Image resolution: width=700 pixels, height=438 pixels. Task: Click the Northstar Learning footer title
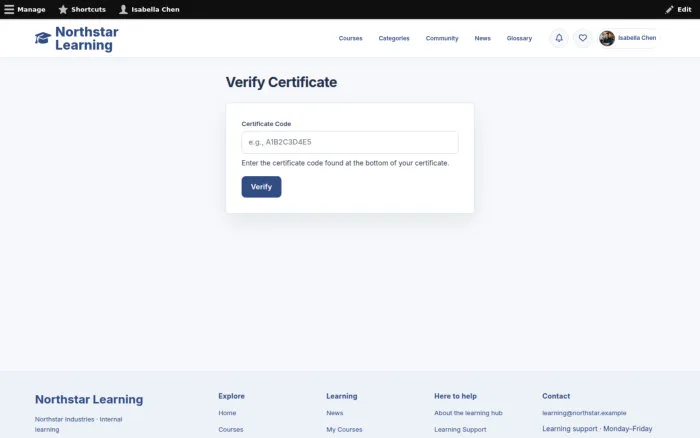[x=89, y=400]
